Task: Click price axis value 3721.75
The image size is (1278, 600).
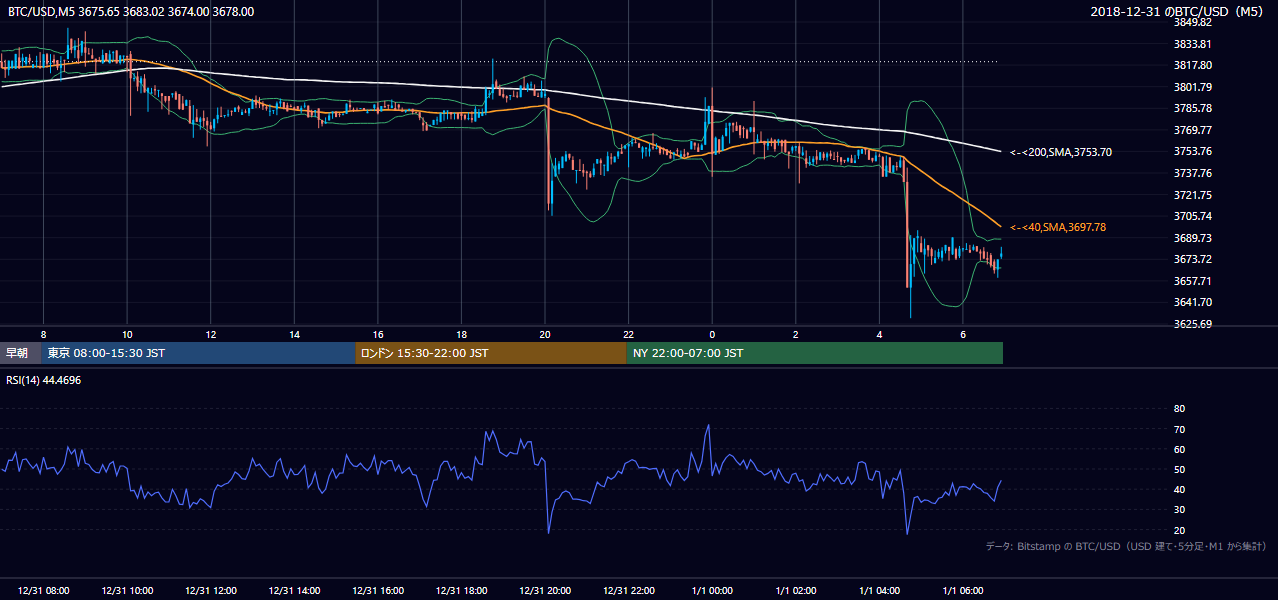Action: click(1193, 195)
